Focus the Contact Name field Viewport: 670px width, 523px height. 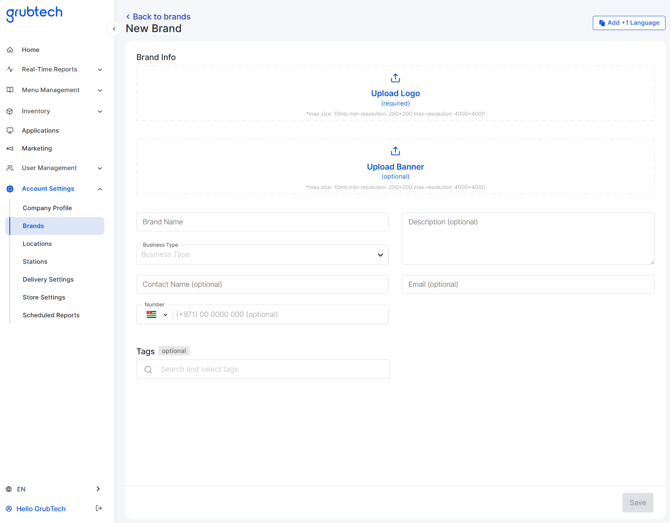pyautogui.click(x=262, y=285)
